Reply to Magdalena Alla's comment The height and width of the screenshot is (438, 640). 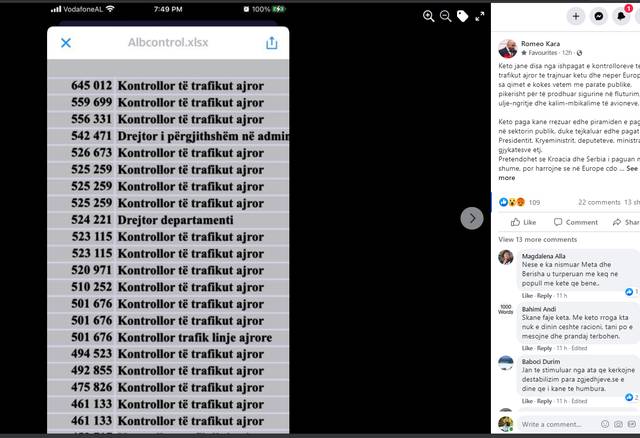tap(544, 296)
